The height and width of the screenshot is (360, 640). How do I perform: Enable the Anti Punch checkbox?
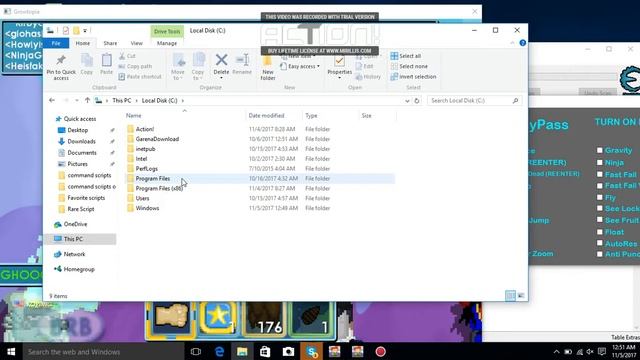600,254
